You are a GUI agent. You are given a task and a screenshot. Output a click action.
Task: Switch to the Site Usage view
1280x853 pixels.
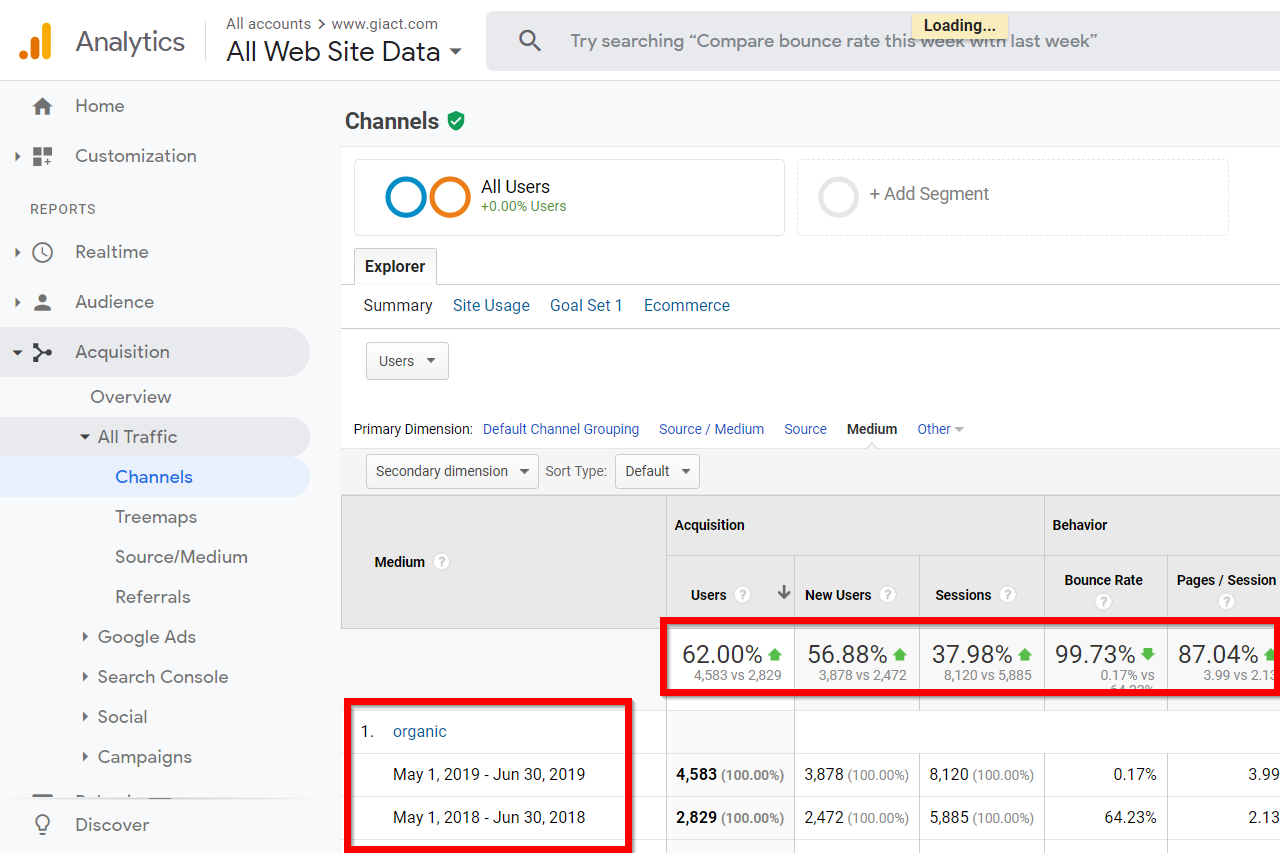pyautogui.click(x=491, y=306)
